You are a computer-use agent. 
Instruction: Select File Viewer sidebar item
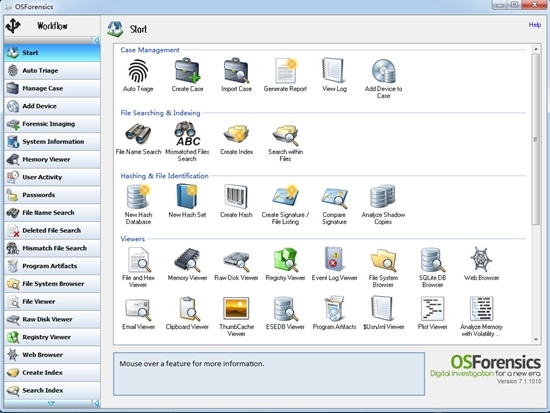52,301
